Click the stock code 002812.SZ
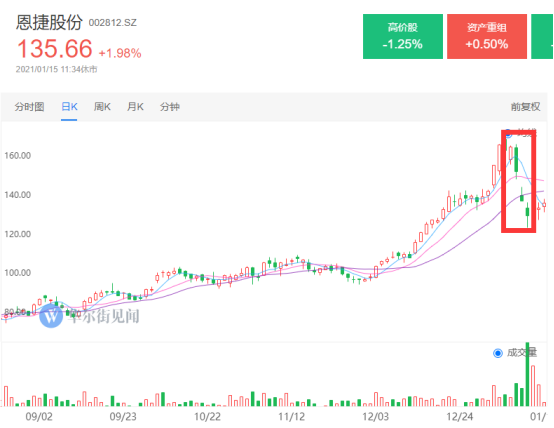This screenshot has height=428, width=554. (x=112, y=23)
